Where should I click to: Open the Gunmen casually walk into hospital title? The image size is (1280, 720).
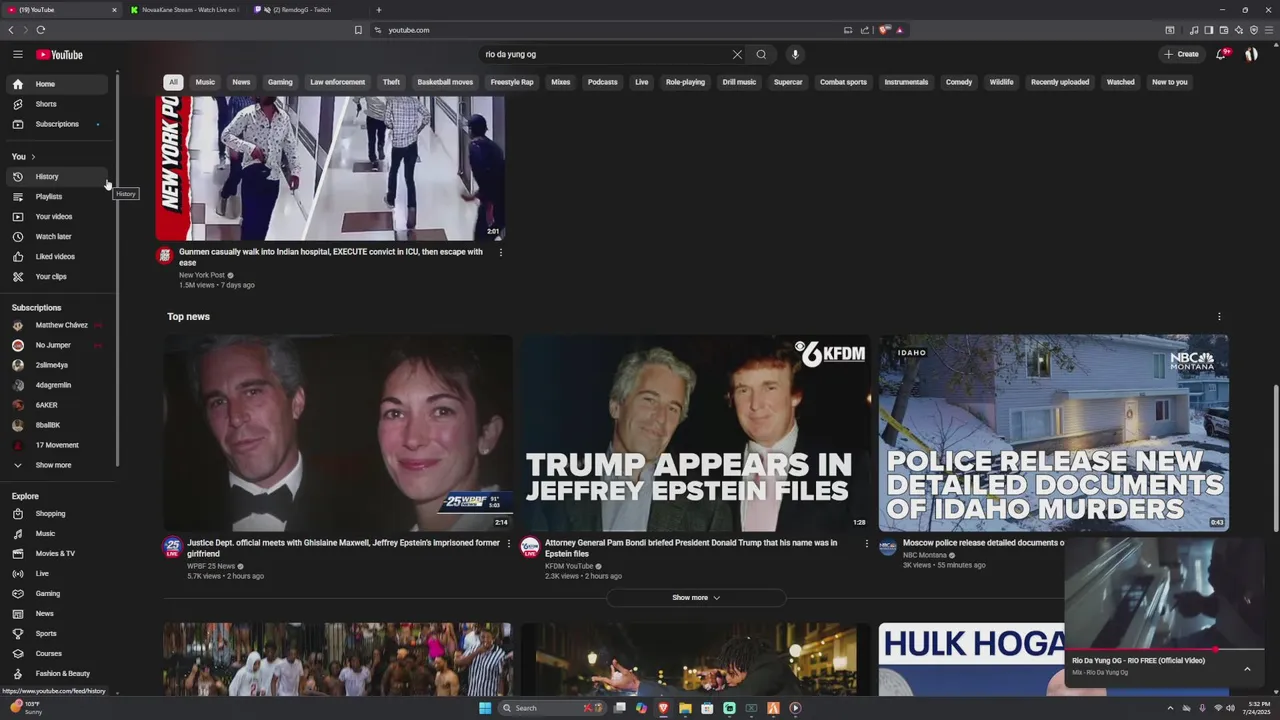click(331, 257)
